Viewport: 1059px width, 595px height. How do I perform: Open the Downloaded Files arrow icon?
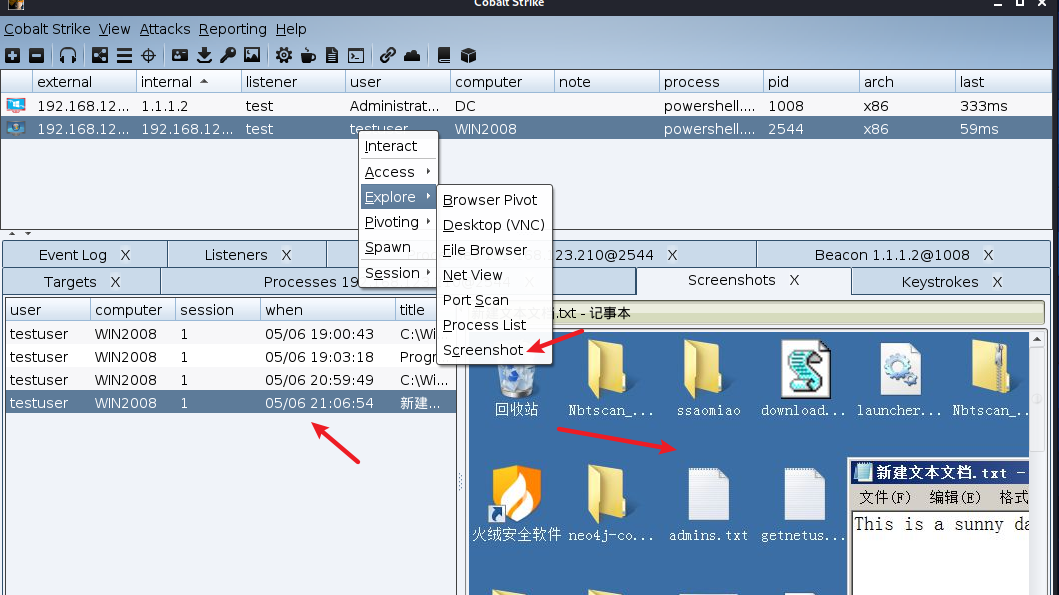[204, 55]
